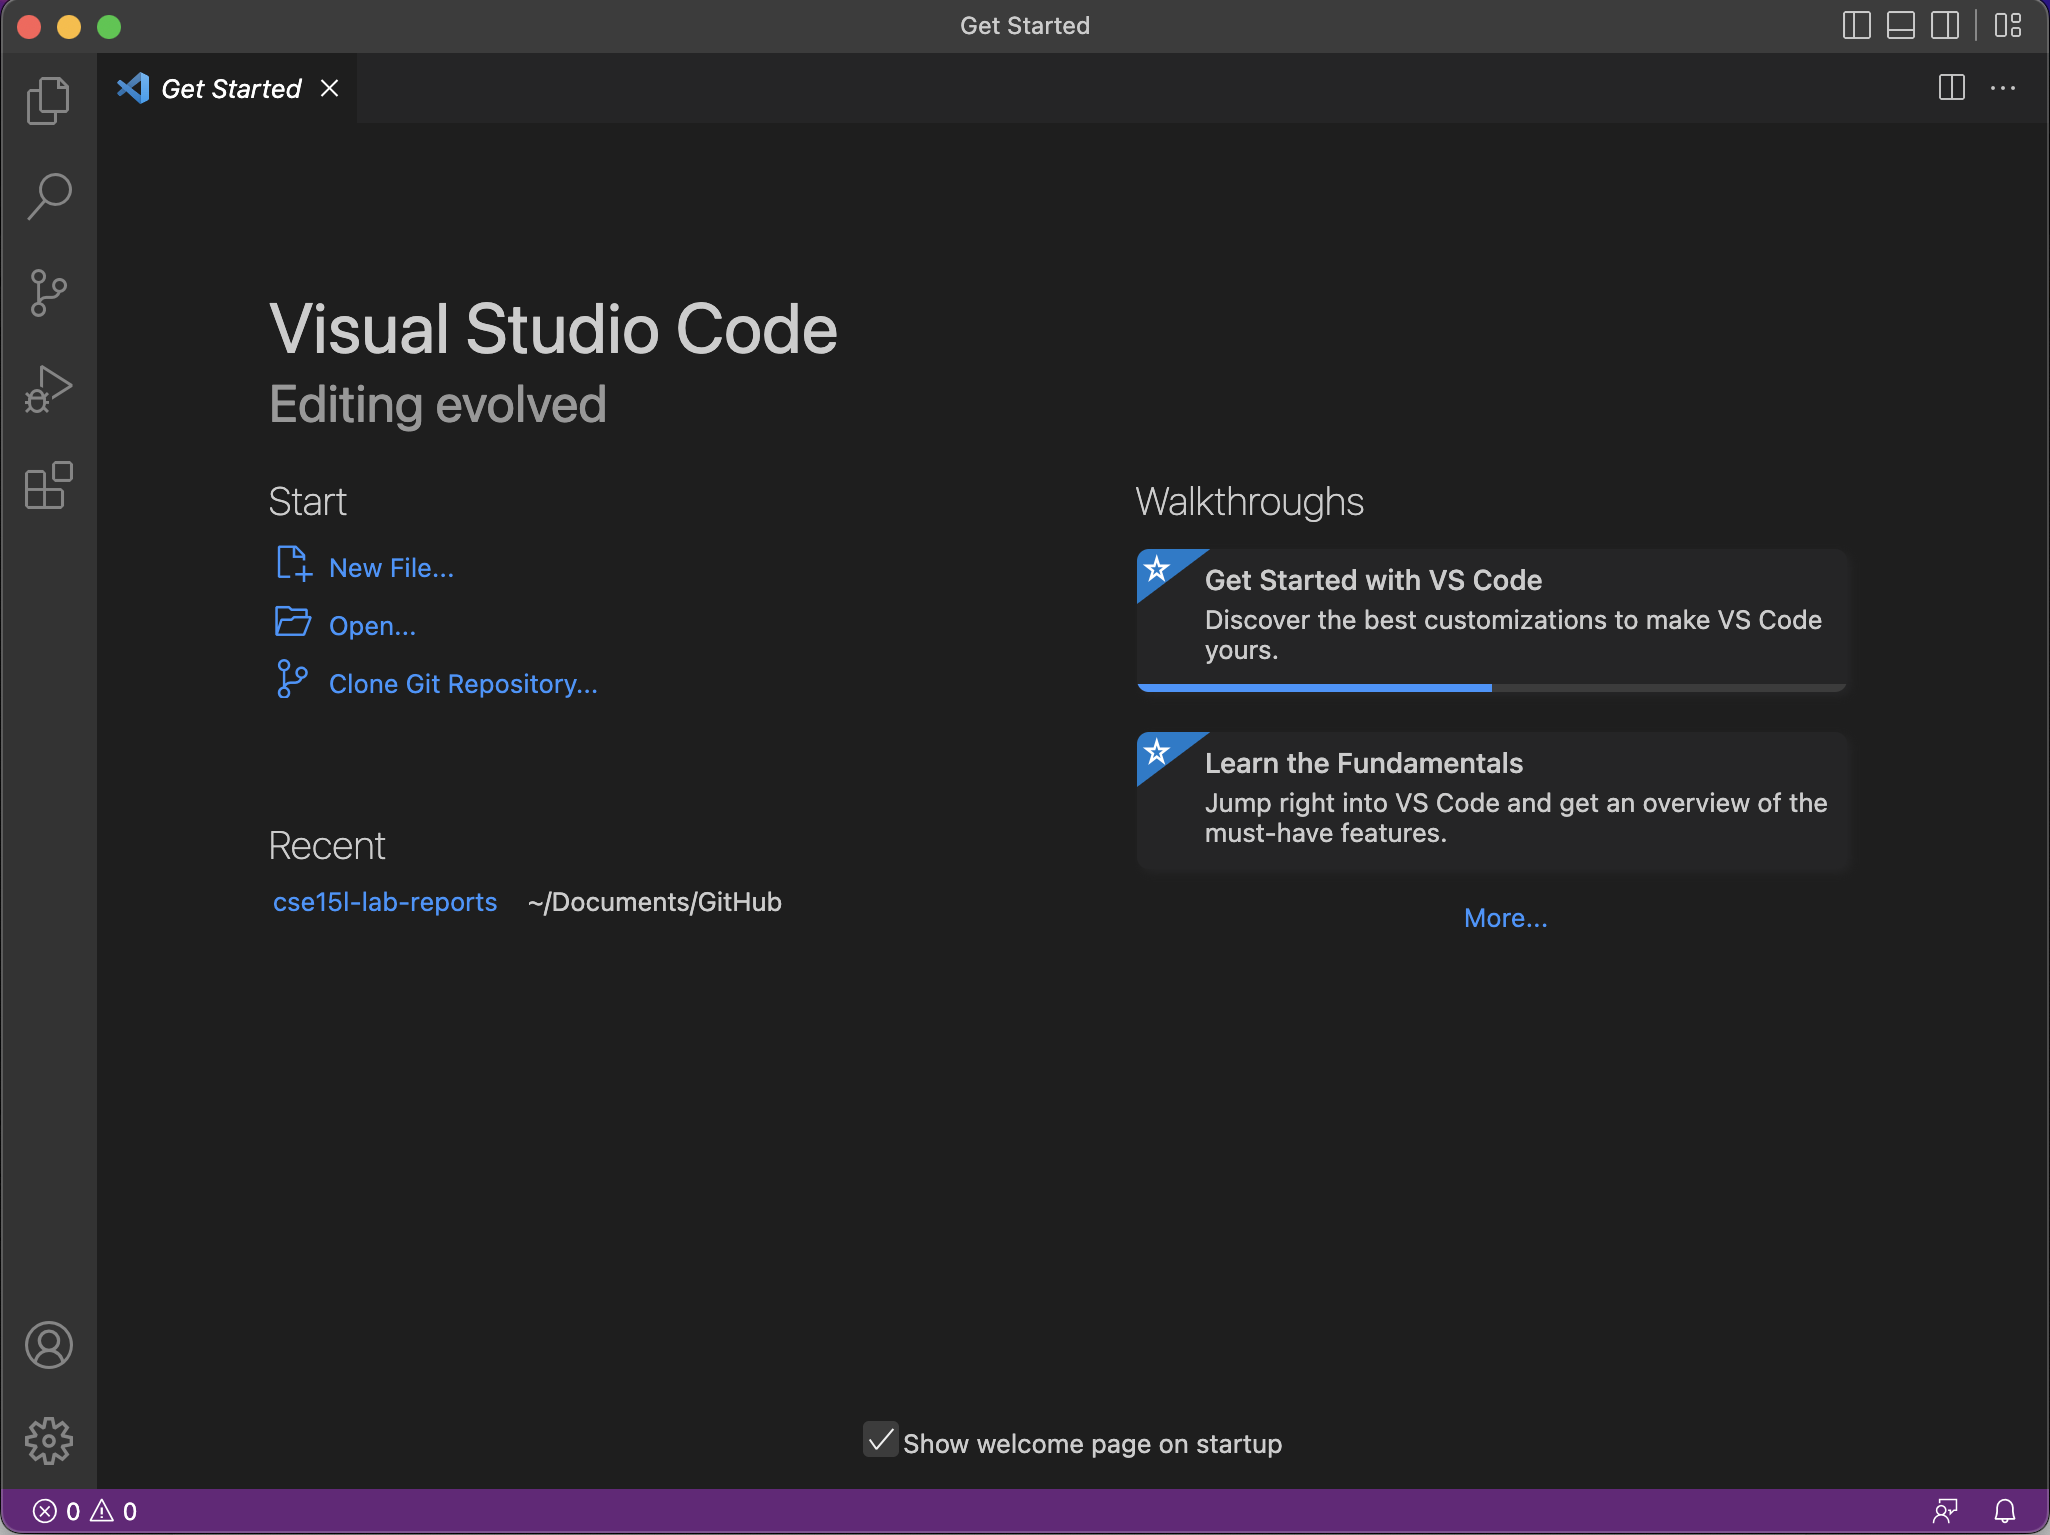Click the errors count in status bar
2050x1535 pixels.
57,1512
